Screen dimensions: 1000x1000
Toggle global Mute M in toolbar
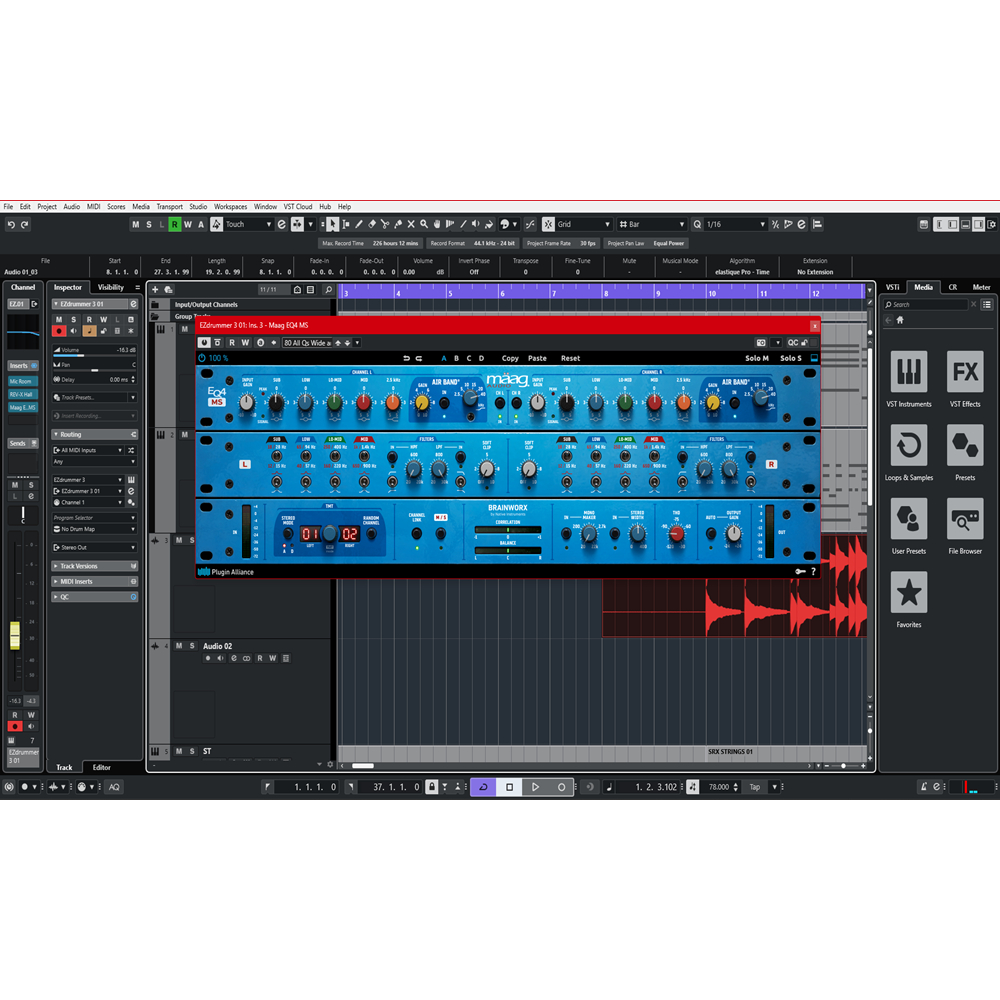point(135,224)
